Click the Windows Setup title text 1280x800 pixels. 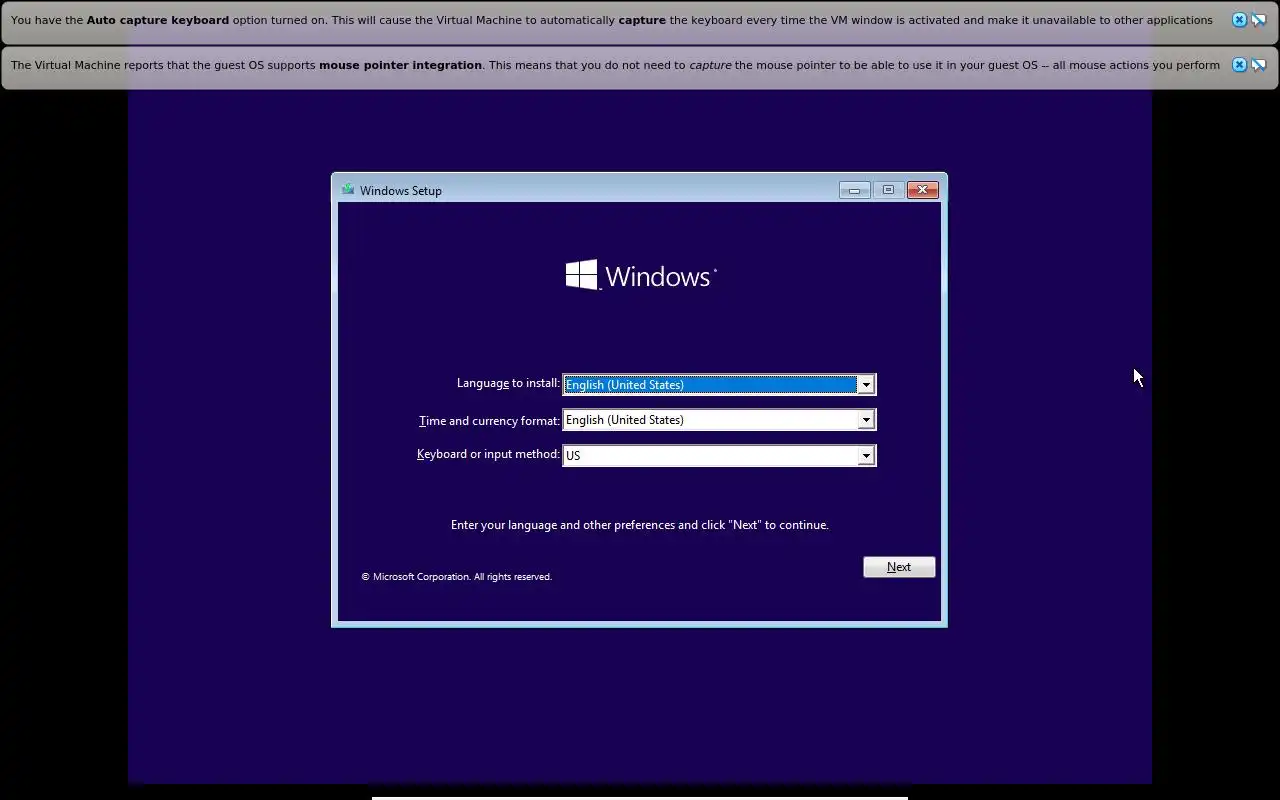click(x=401, y=190)
